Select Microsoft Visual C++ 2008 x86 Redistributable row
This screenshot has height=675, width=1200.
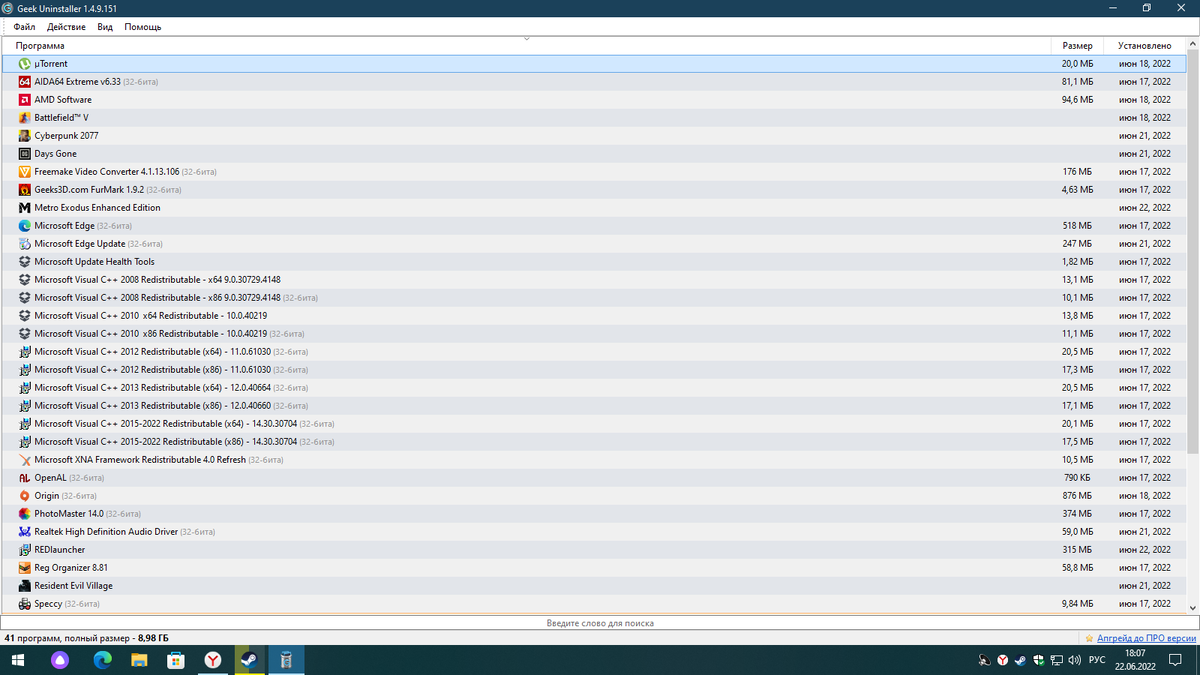(592, 298)
